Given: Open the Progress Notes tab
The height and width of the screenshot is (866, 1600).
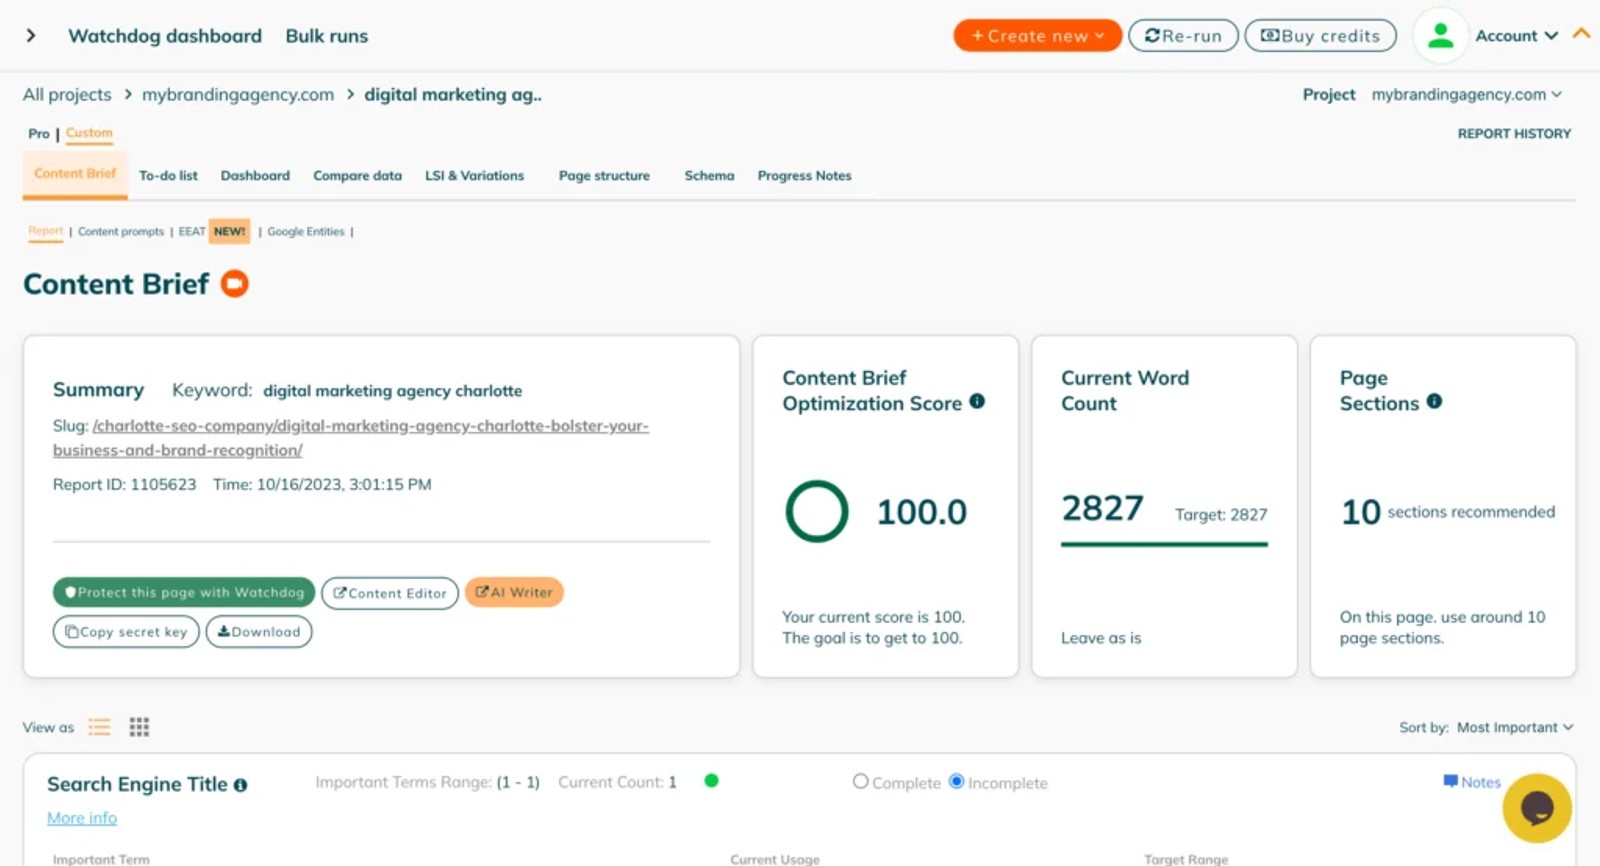Looking at the screenshot, I should pos(804,175).
